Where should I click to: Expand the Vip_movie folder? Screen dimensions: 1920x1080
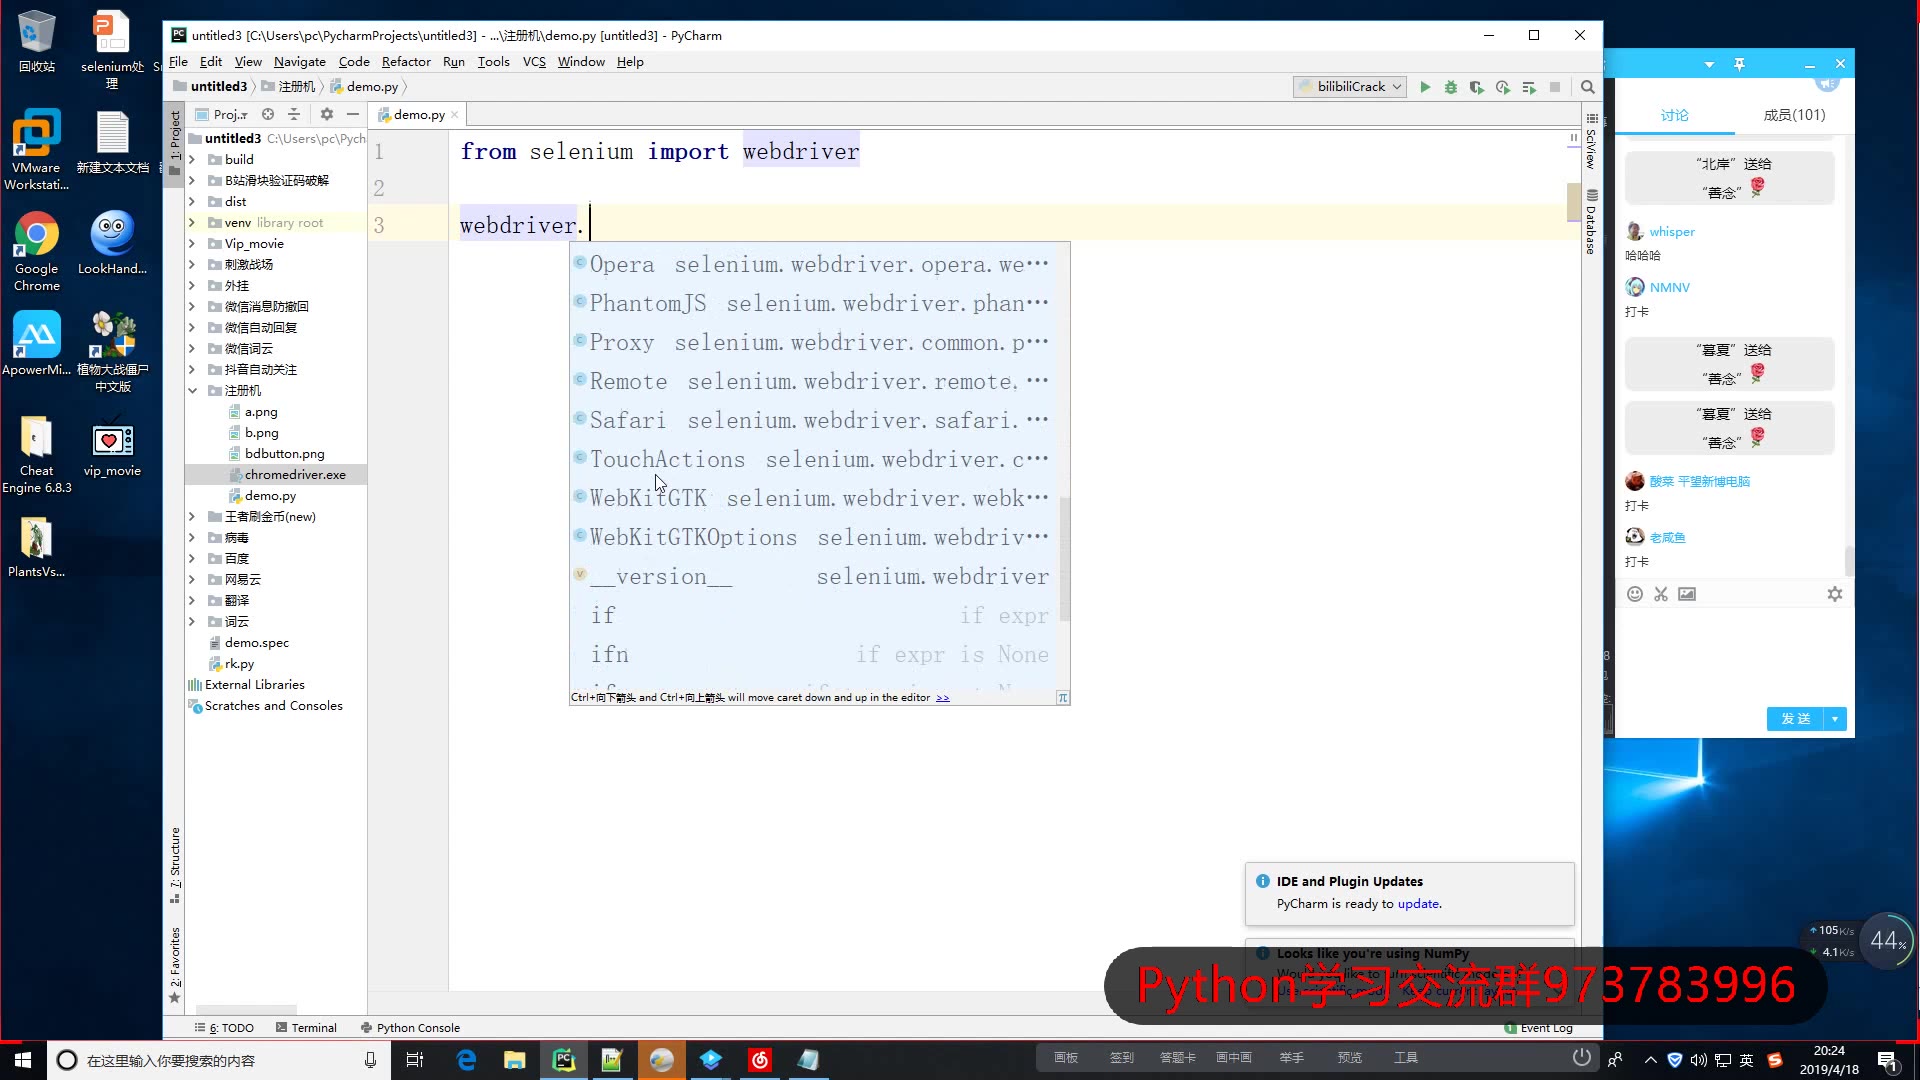tap(192, 244)
